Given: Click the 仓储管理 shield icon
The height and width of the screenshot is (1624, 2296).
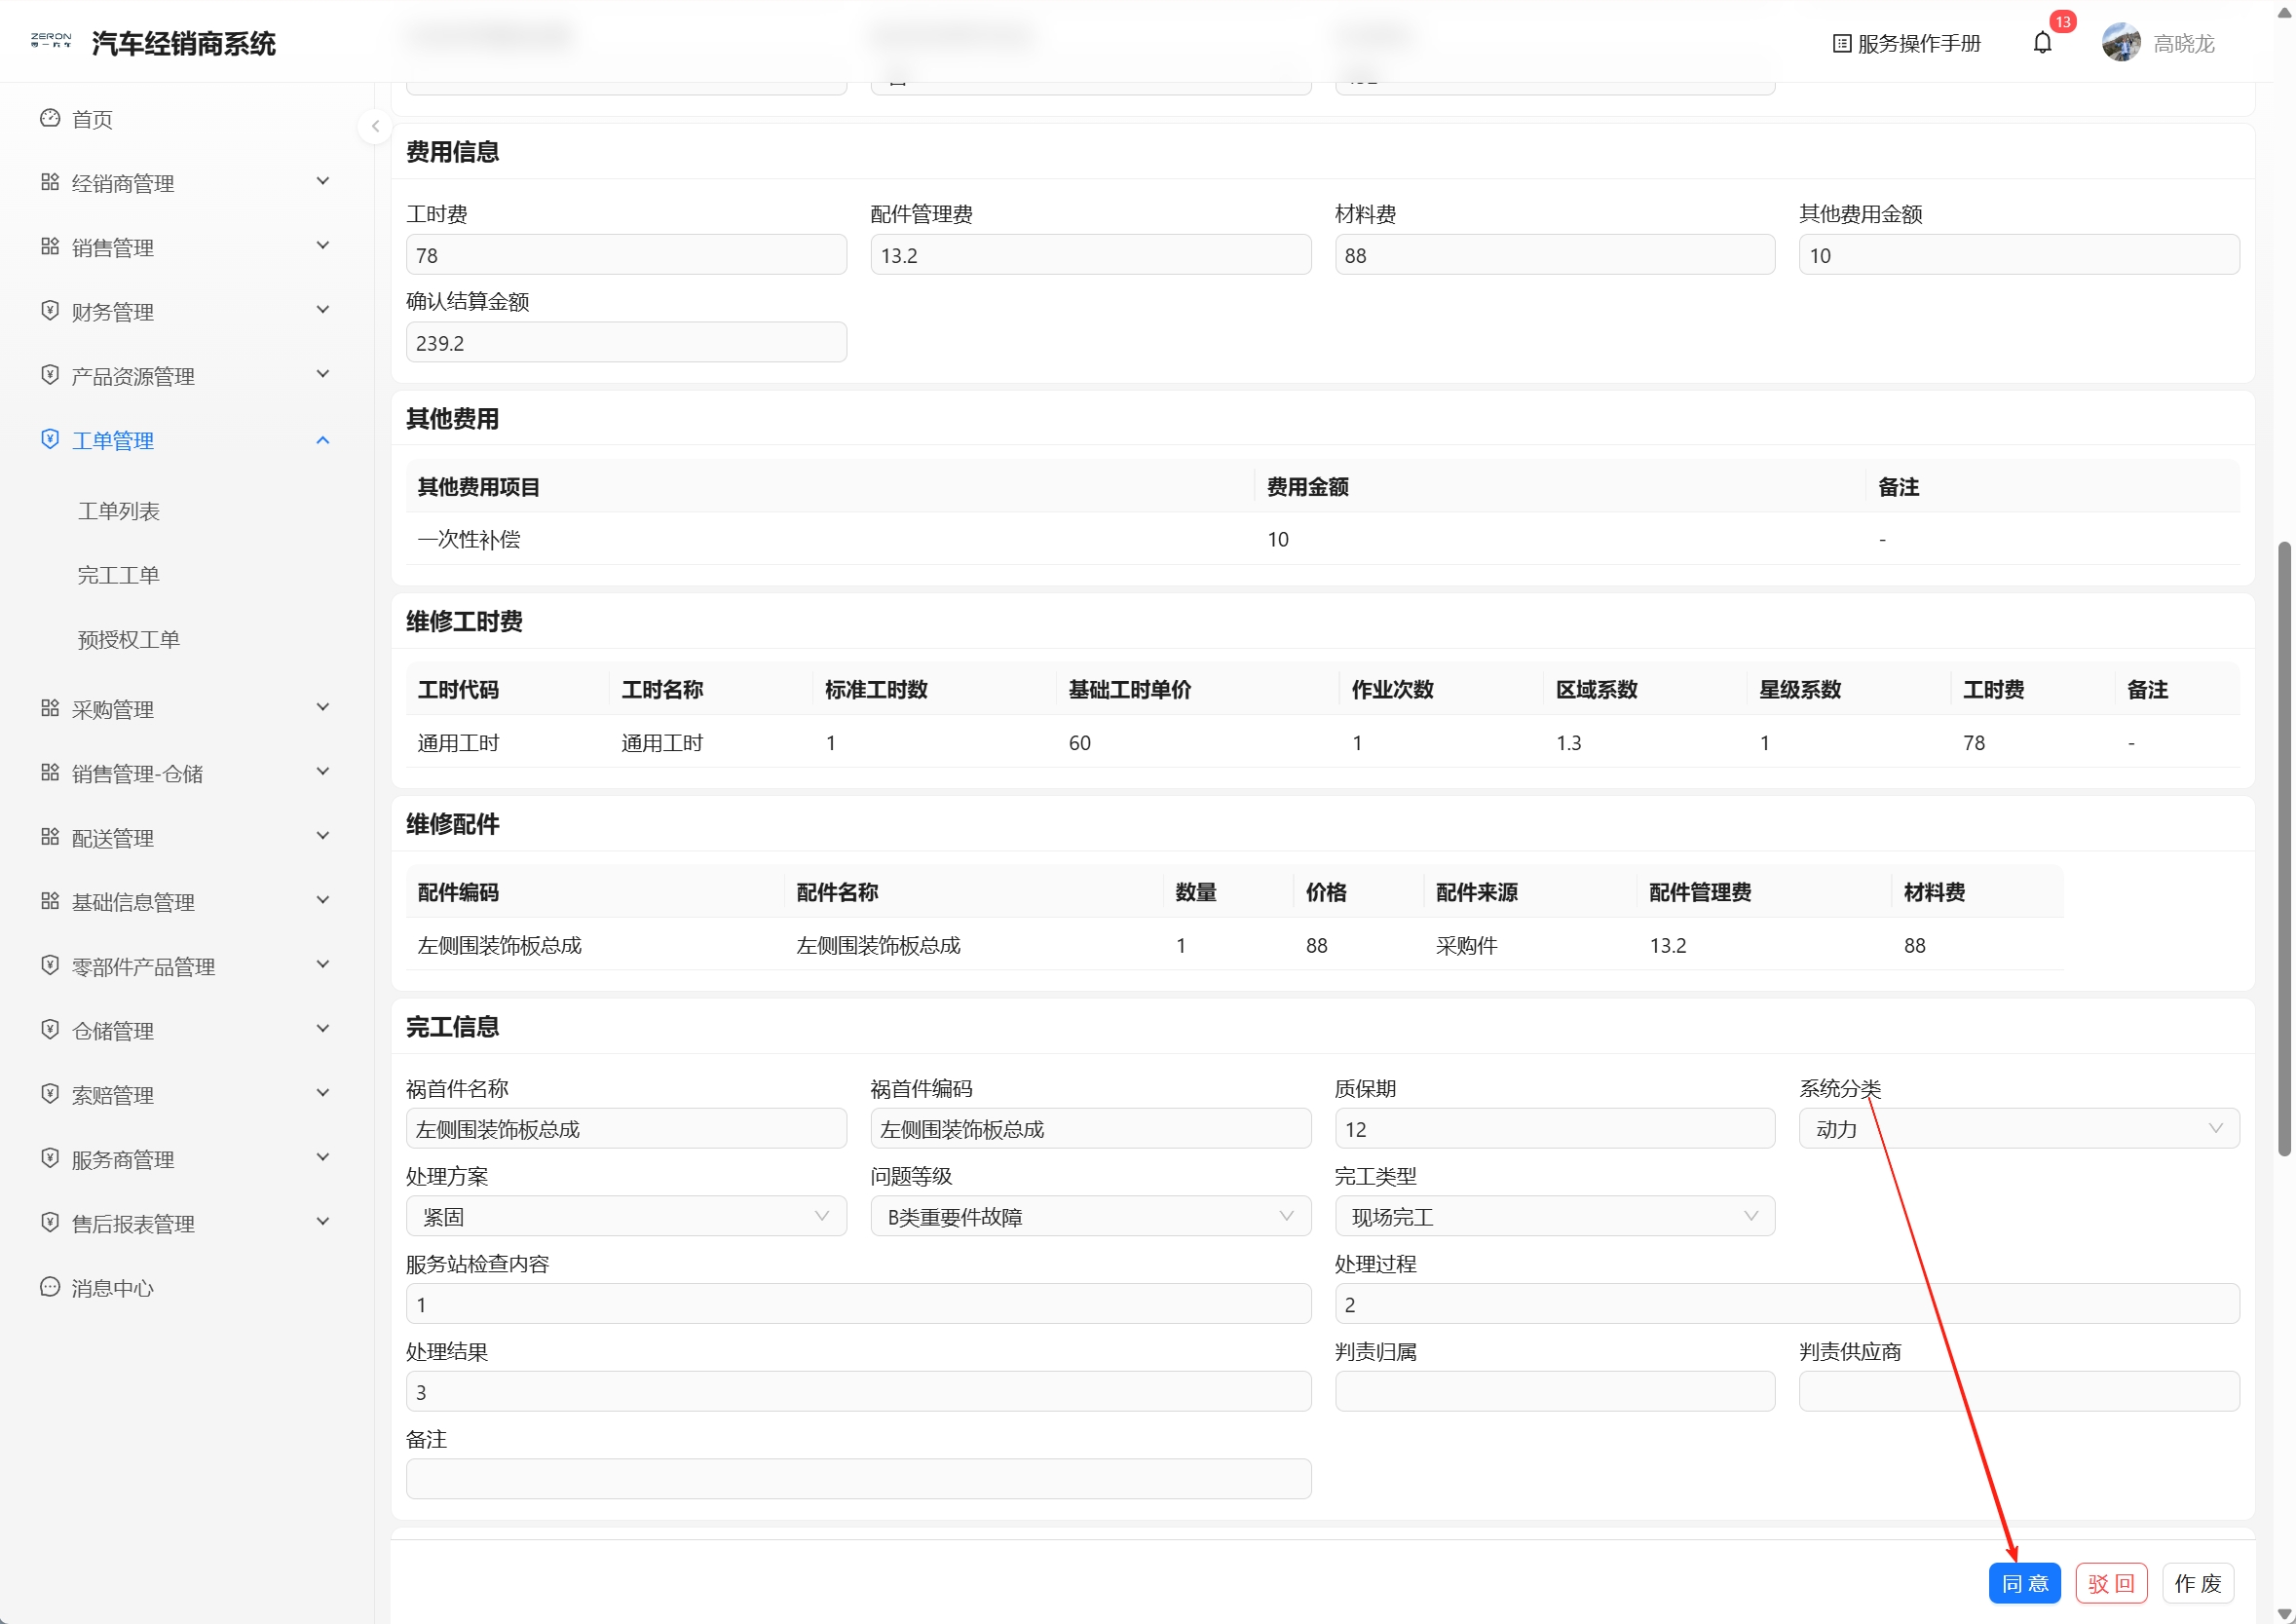Looking at the screenshot, I should point(50,1029).
